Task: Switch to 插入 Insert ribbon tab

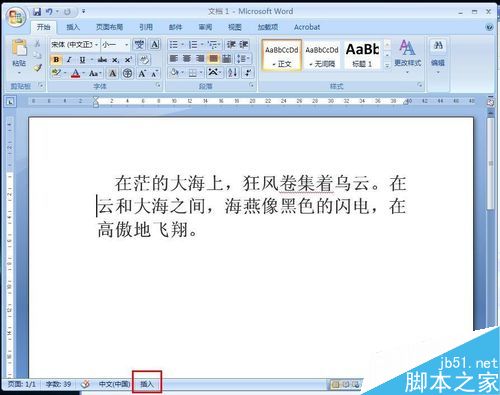Action: [73, 27]
